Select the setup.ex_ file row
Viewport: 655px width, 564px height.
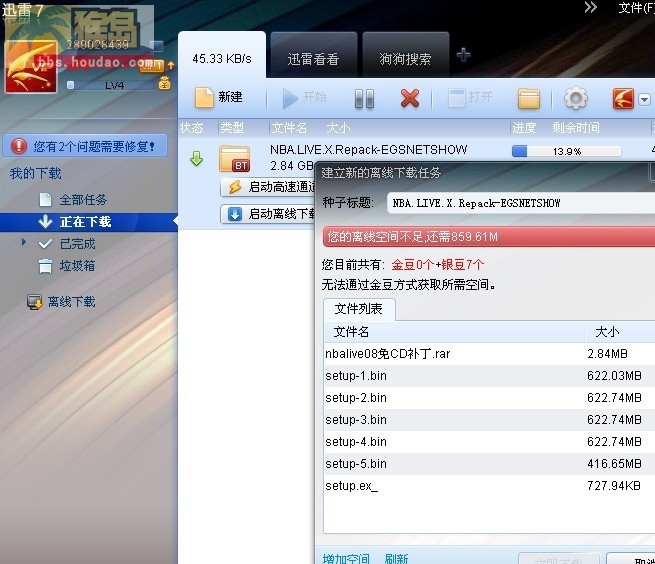[489, 486]
